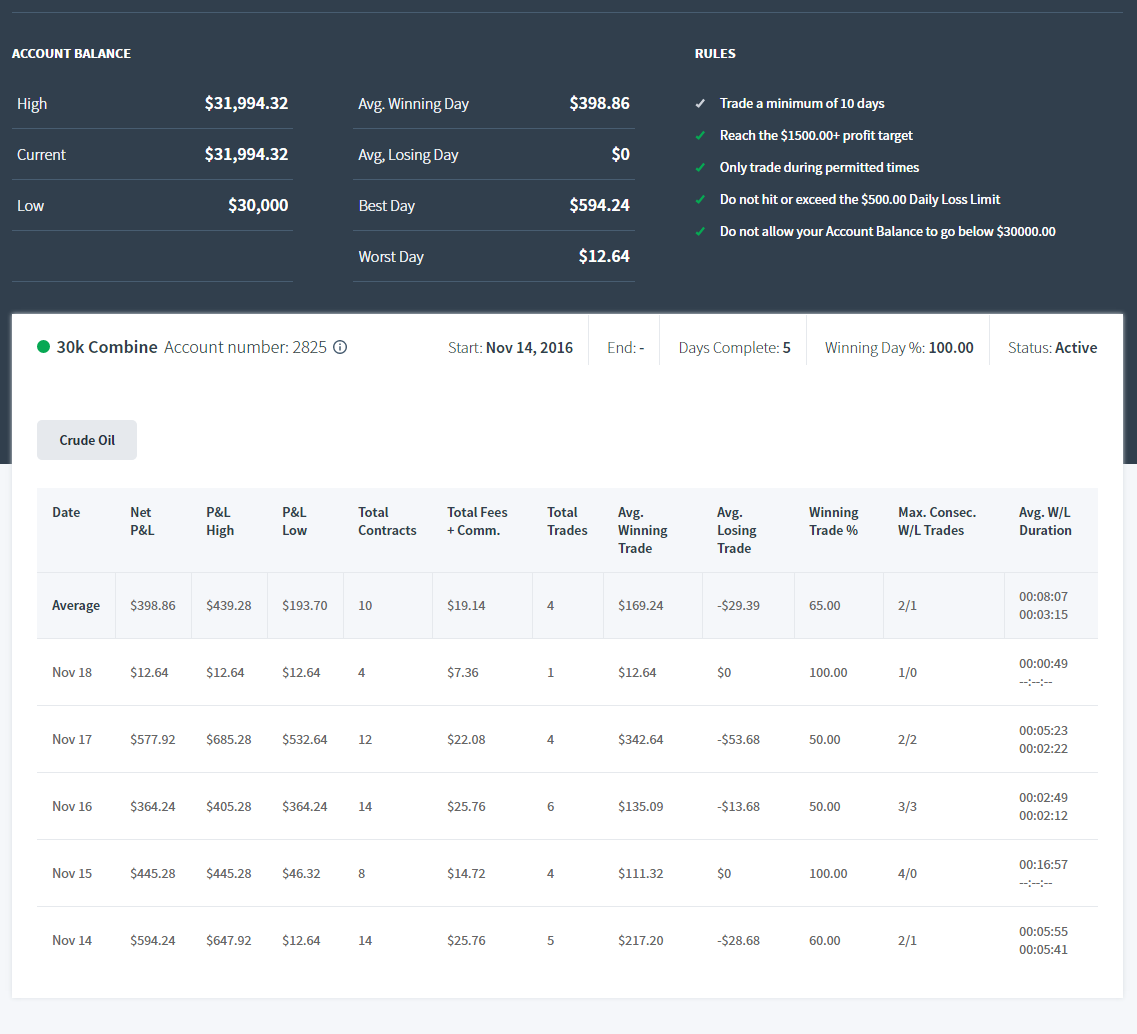Image resolution: width=1137 pixels, height=1034 pixels.
Task: Click the $445.28 Net P&L cell for Nov 15
Action: pyautogui.click(x=152, y=874)
